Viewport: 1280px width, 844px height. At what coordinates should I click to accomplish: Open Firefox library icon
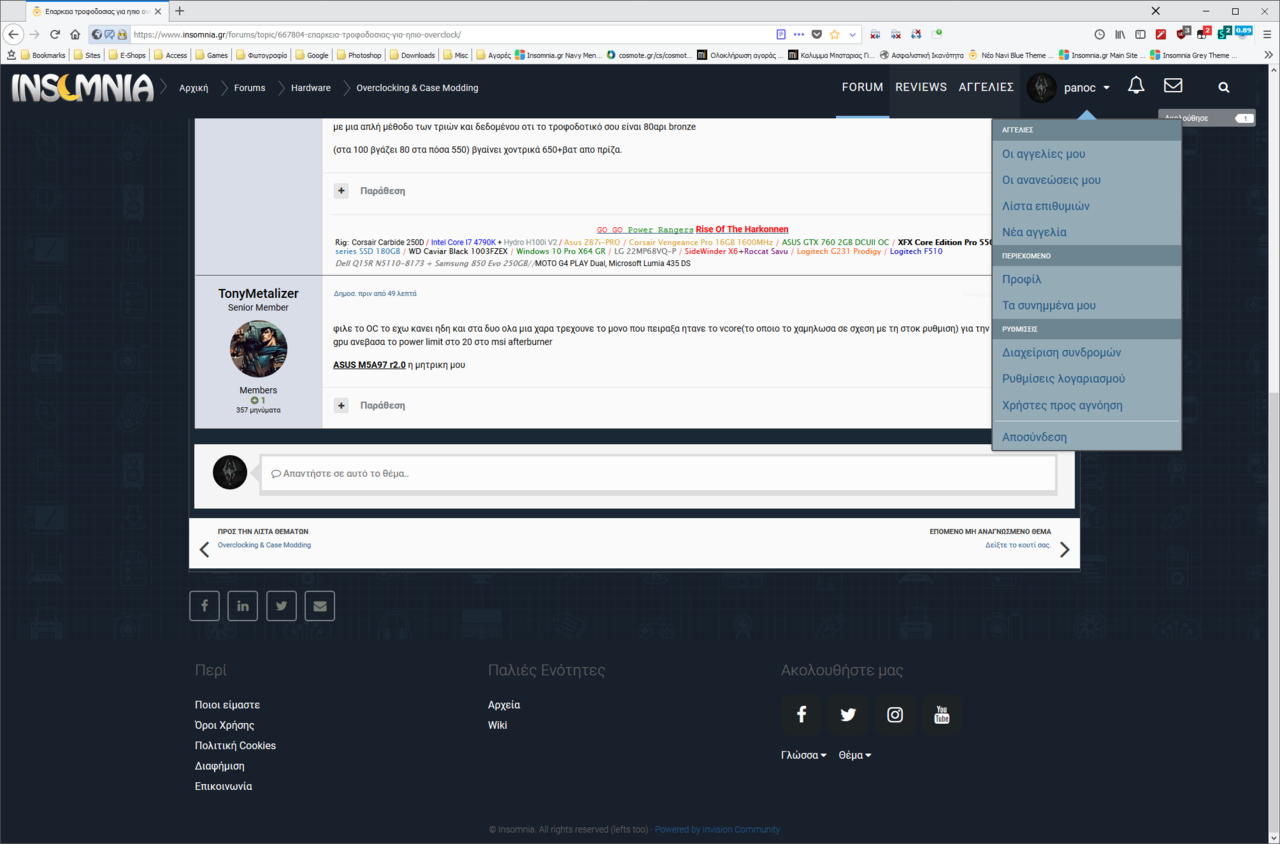[1121, 34]
